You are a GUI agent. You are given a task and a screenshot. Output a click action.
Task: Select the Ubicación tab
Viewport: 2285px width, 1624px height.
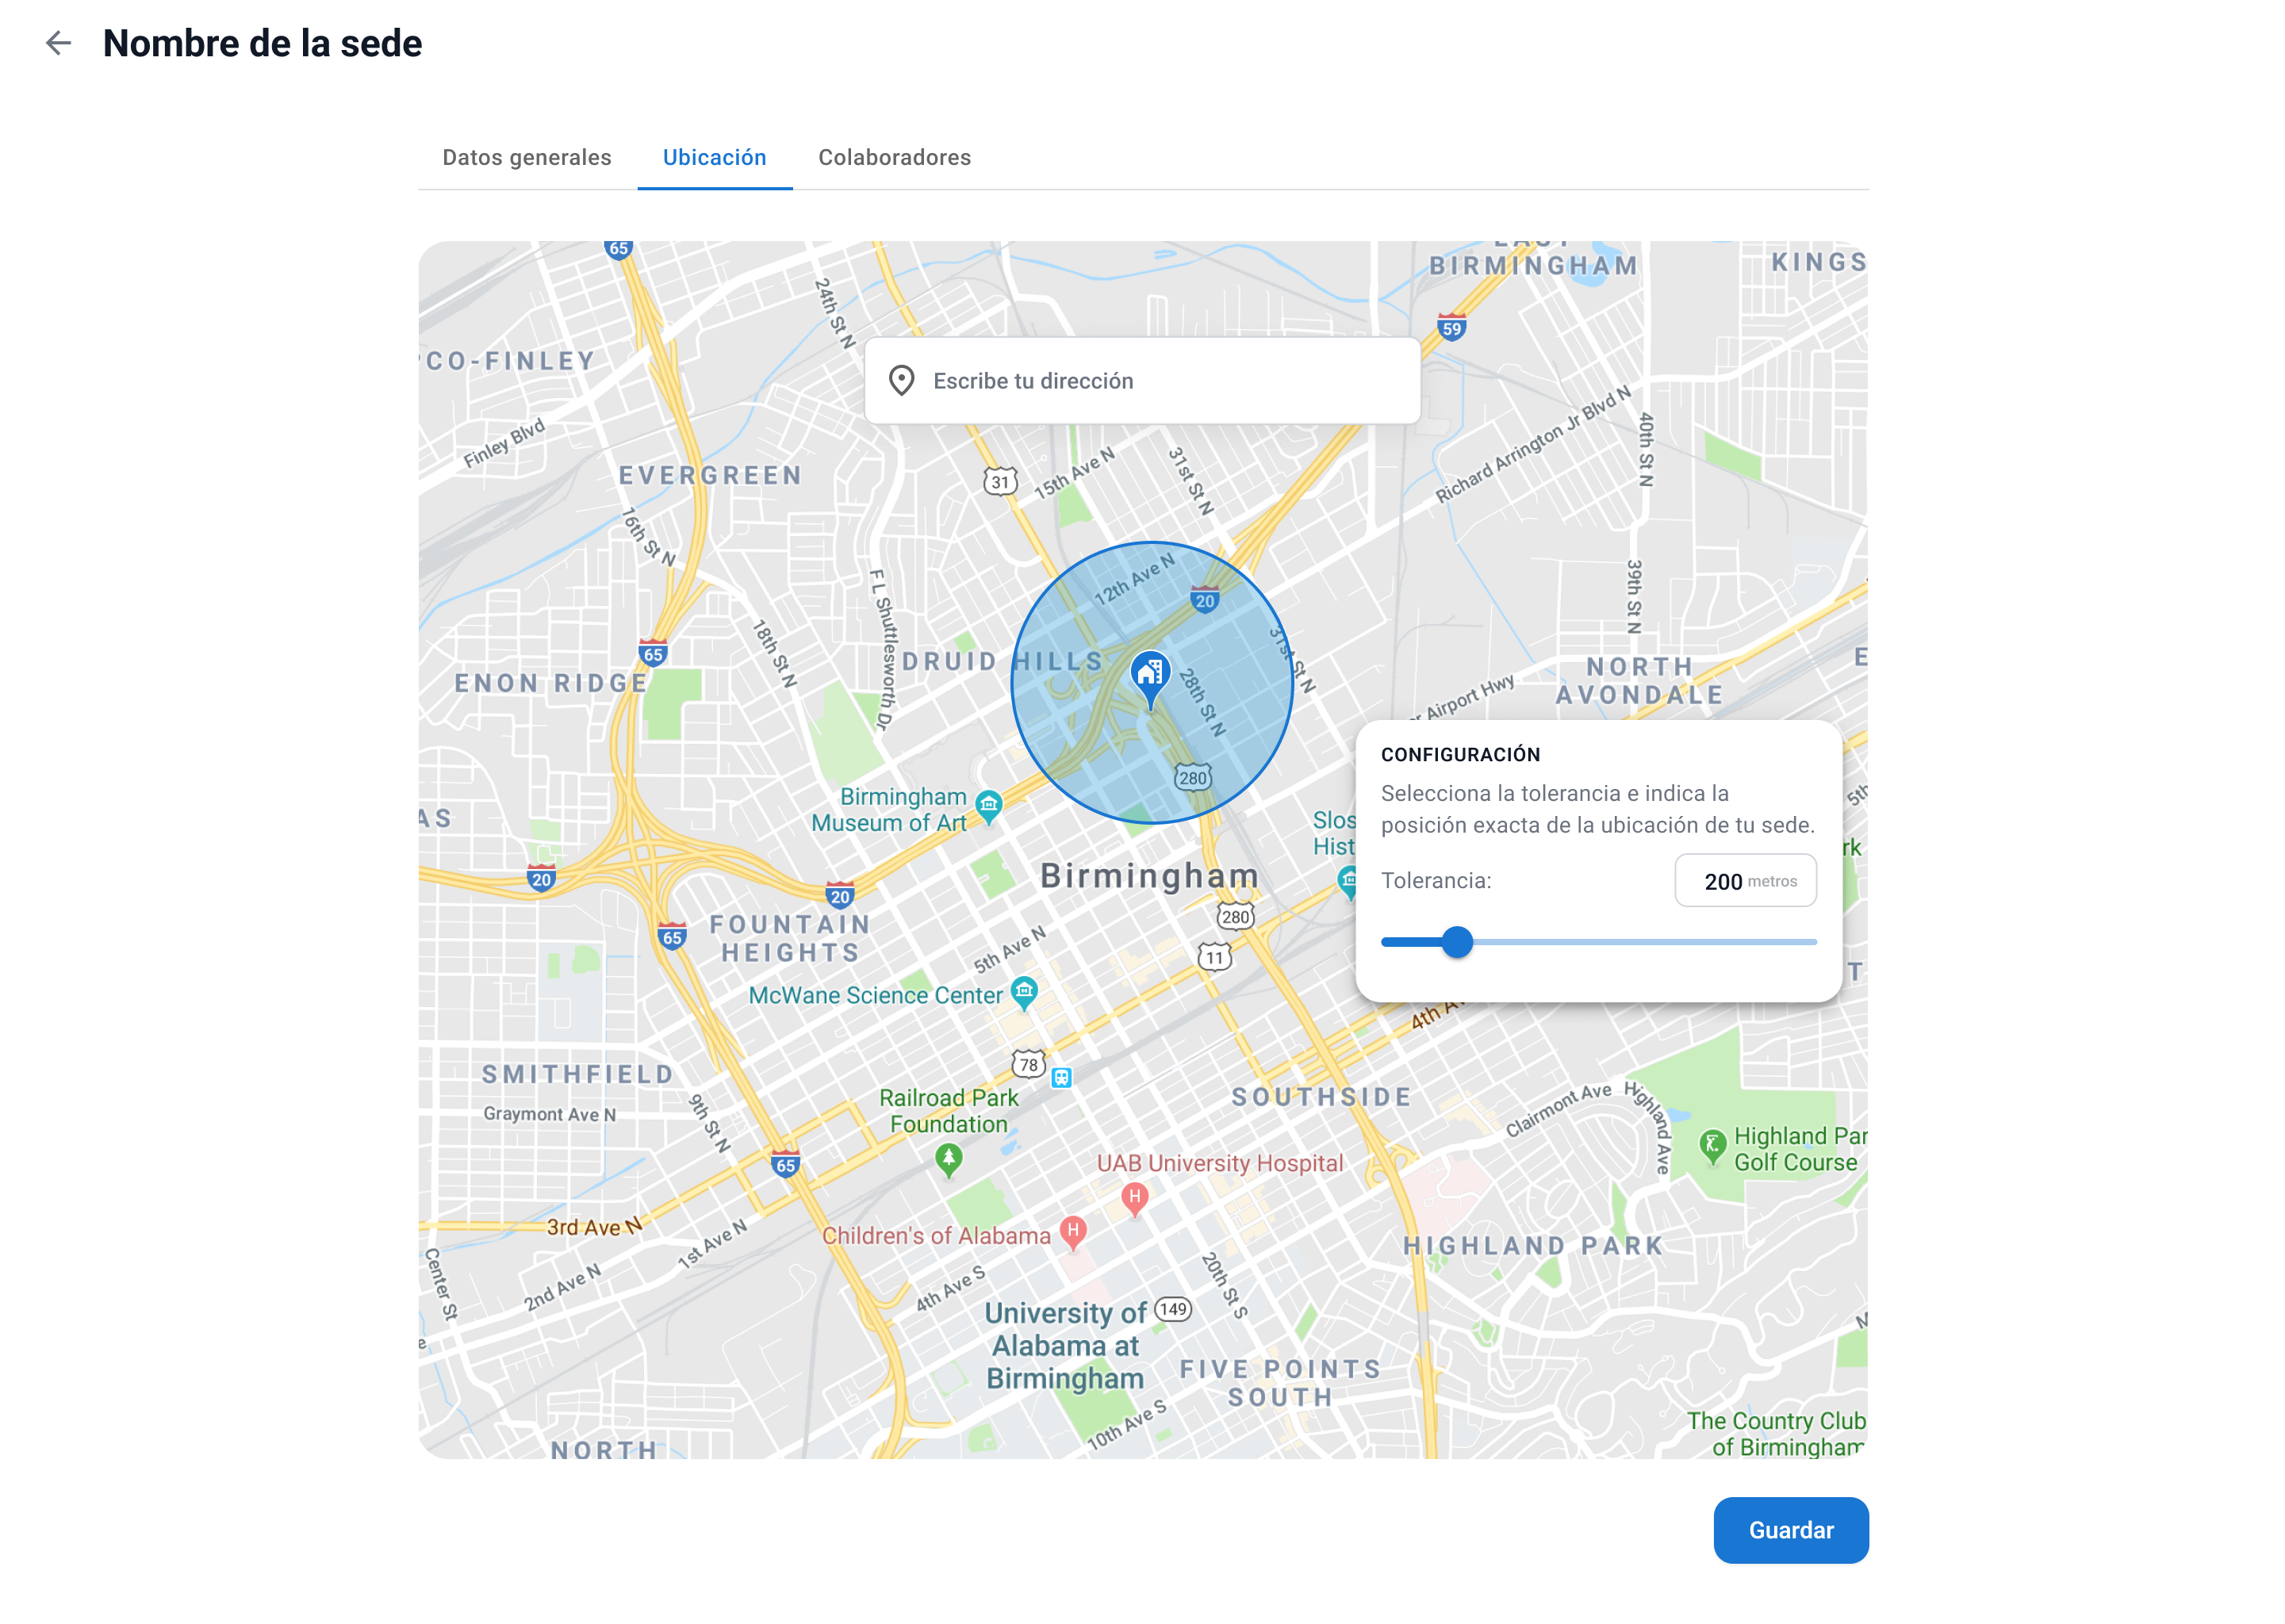pyautogui.click(x=714, y=157)
